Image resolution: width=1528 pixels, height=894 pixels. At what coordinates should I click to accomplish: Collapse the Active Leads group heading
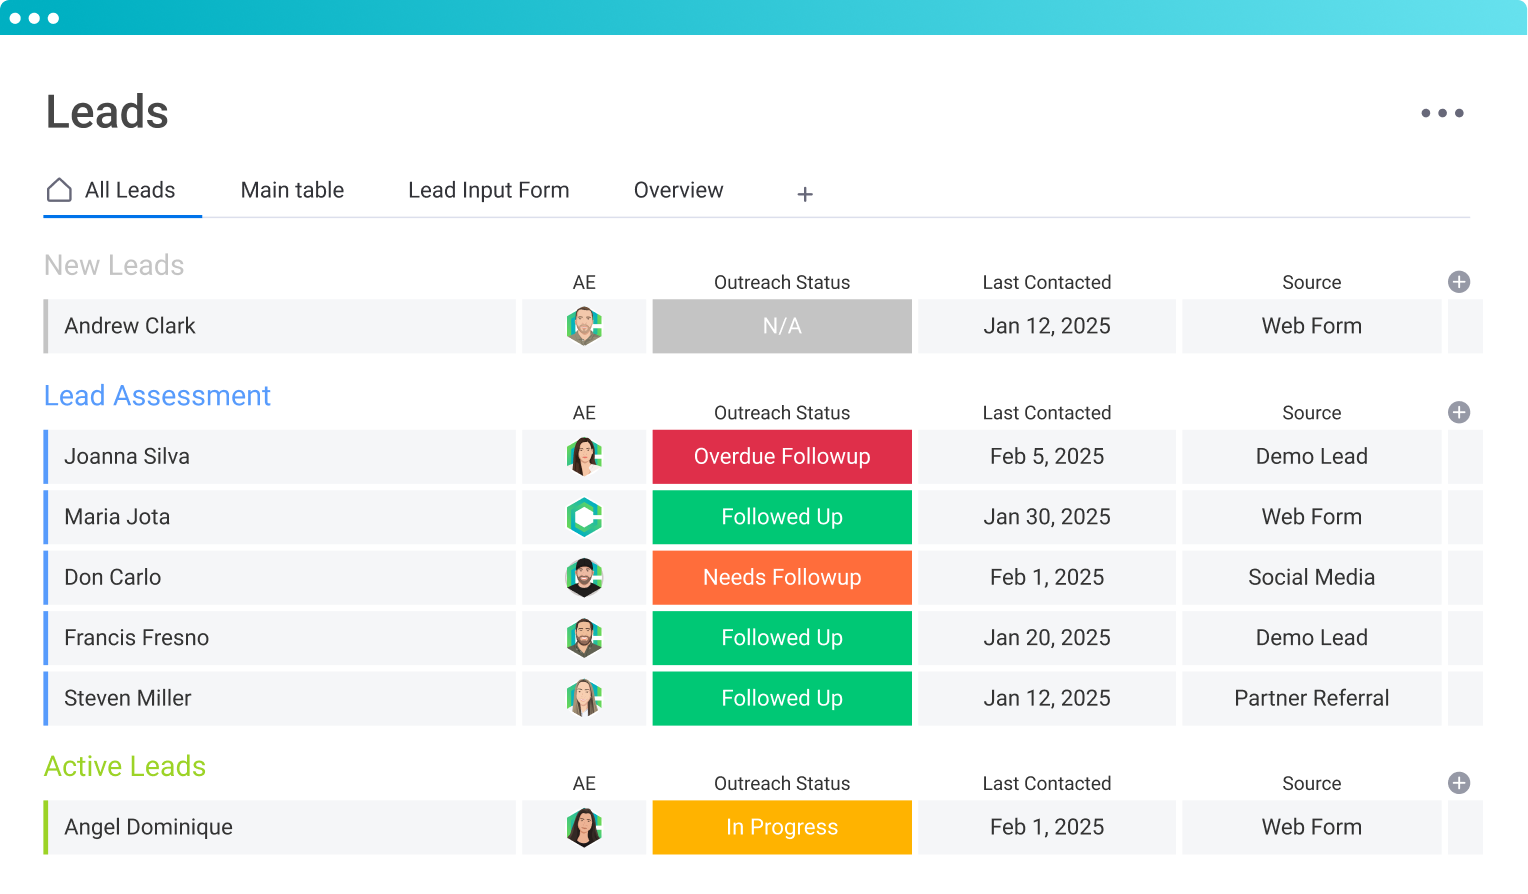(x=125, y=766)
